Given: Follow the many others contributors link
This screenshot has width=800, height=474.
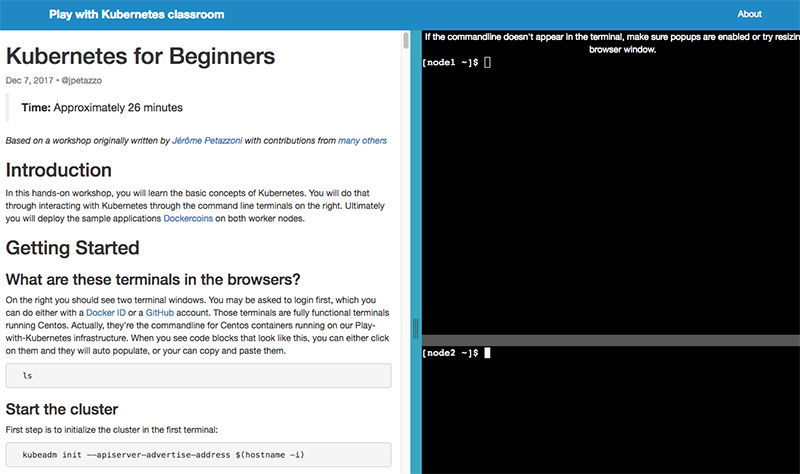Looking at the screenshot, I should pyautogui.click(x=362, y=140).
